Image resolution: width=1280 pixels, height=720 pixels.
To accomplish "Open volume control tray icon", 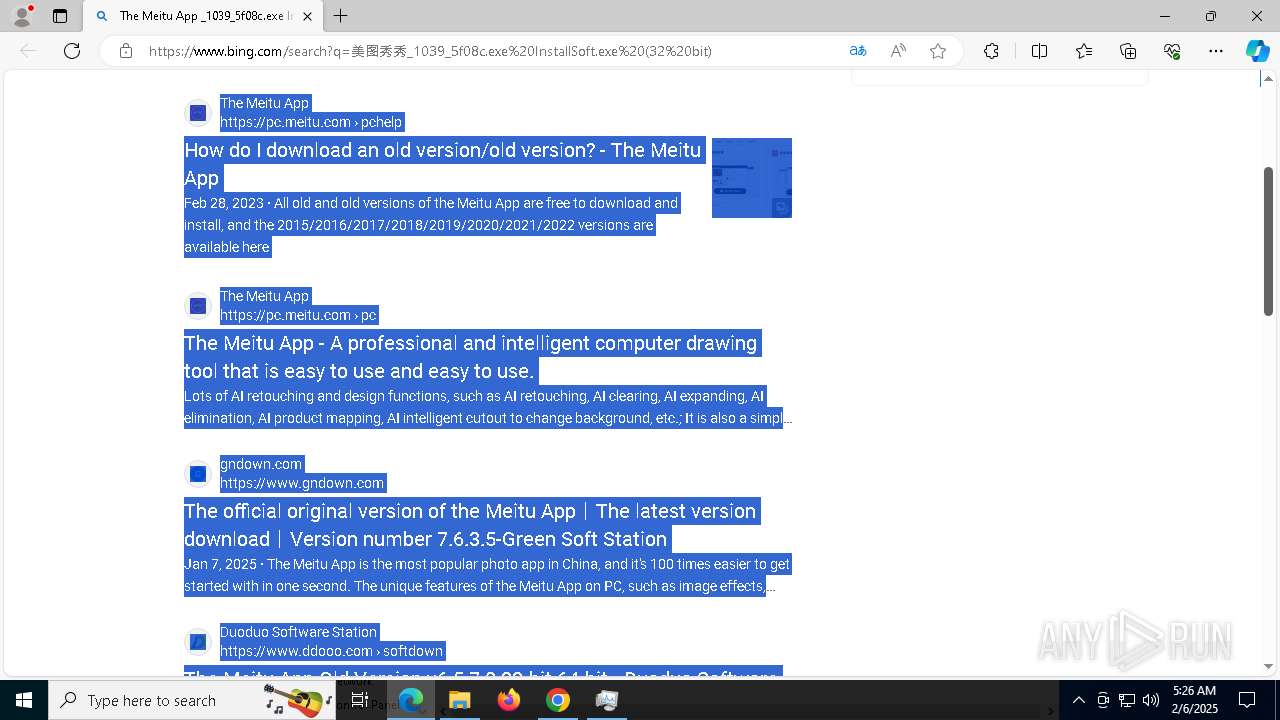I will [x=1151, y=700].
